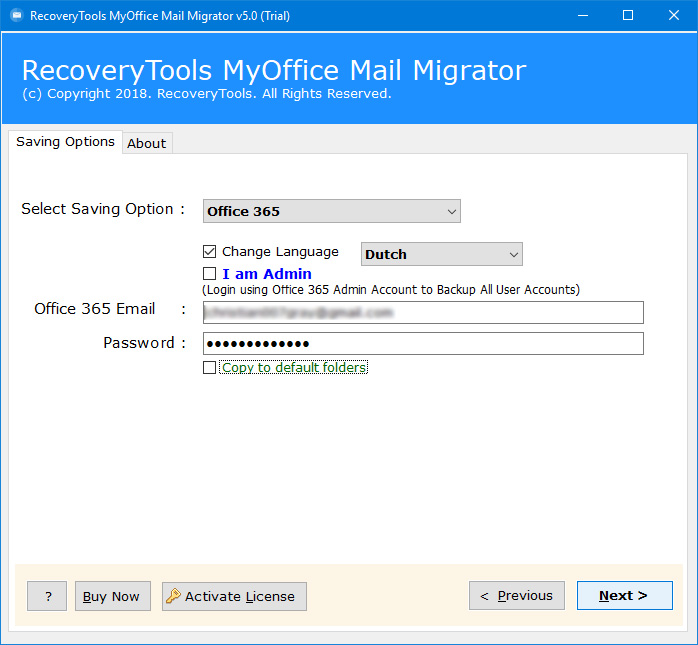Open the Saving Options tab
The height and width of the screenshot is (645, 698).
pos(65,142)
